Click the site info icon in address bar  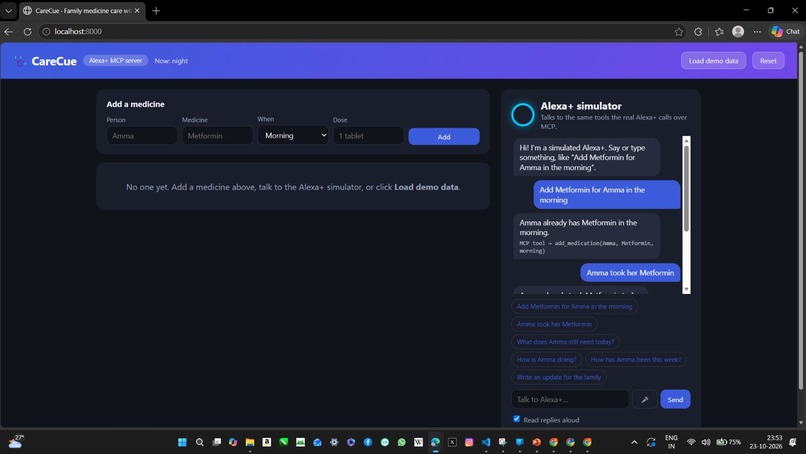point(46,31)
